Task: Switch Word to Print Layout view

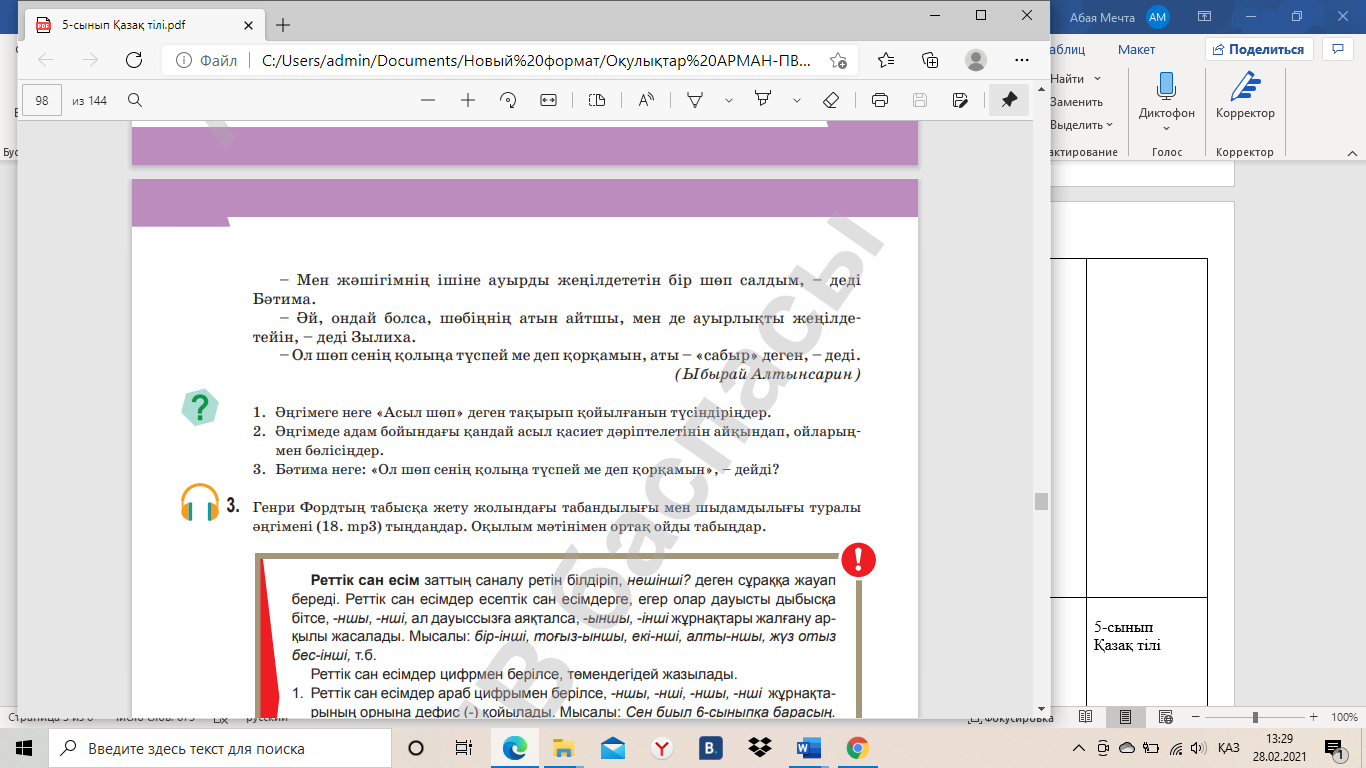Action: 1126,717
